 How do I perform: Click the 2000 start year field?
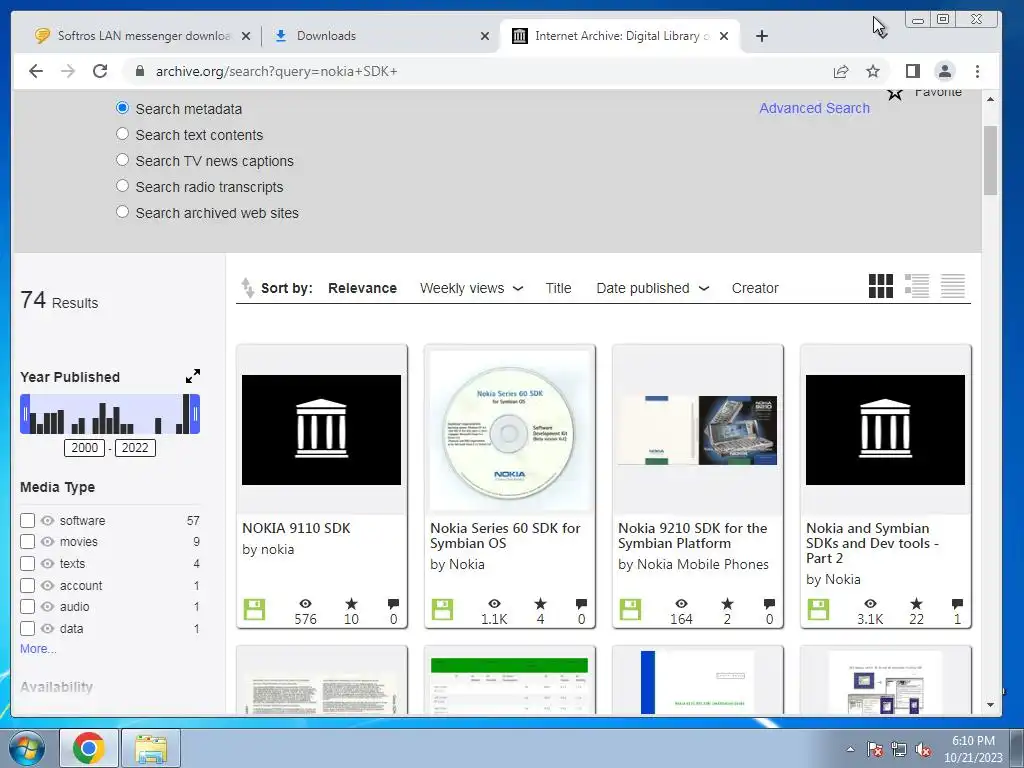(x=84, y=448)
